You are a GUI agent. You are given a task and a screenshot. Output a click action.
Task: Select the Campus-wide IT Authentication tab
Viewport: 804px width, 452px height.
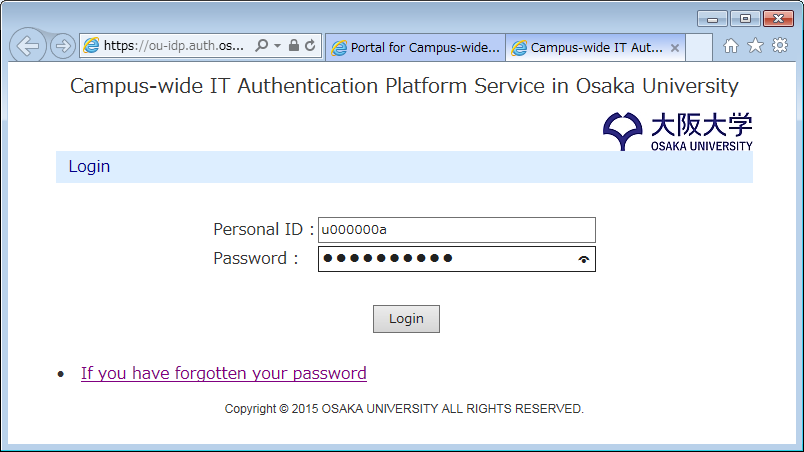click(x=590, y=47)
